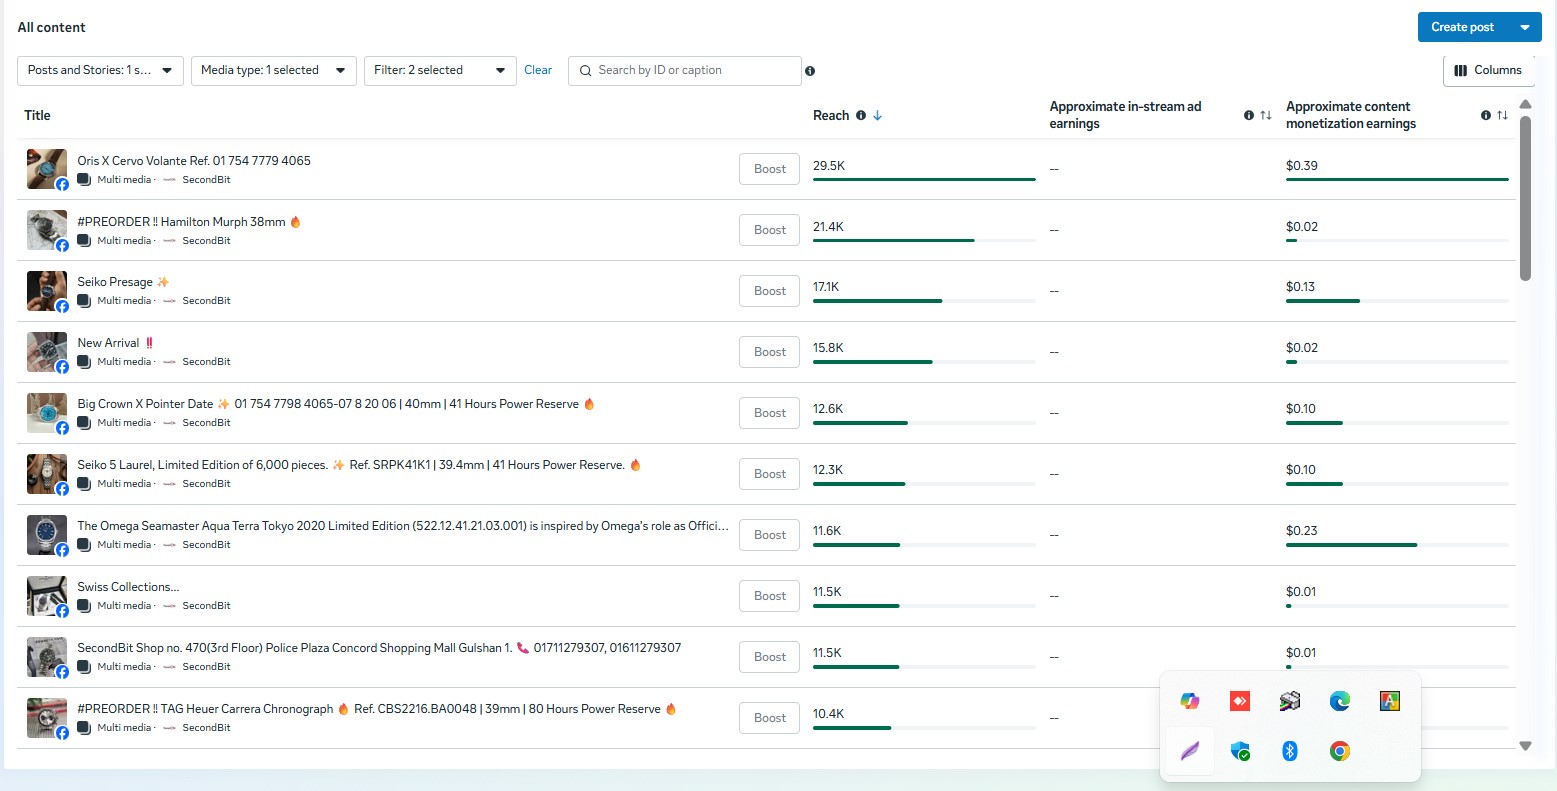Clear the applied filters
Viewport: 1557px width, 791px height.
click(538, 70)
